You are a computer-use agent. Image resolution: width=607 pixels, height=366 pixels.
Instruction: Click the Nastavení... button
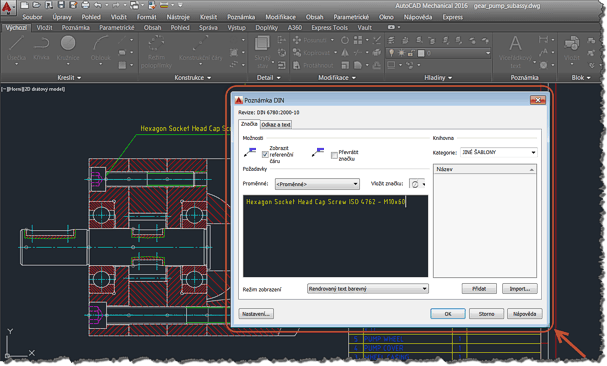(256, 314)
